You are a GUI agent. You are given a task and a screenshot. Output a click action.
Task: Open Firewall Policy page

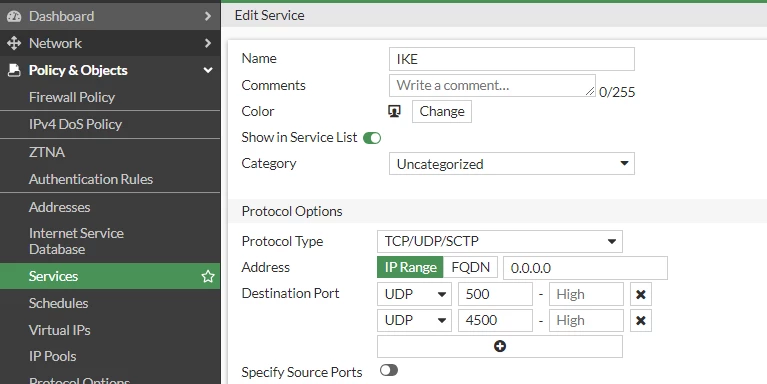point(72,97)
